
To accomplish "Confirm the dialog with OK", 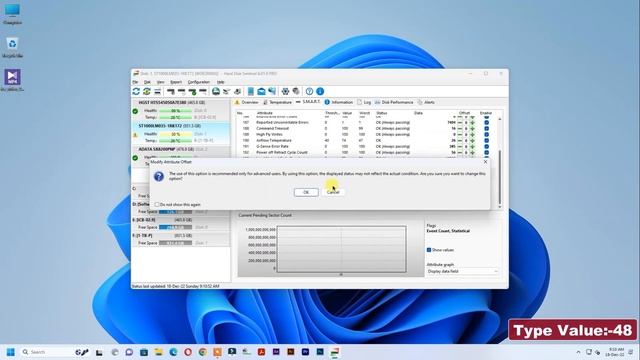I will point(306,192).
